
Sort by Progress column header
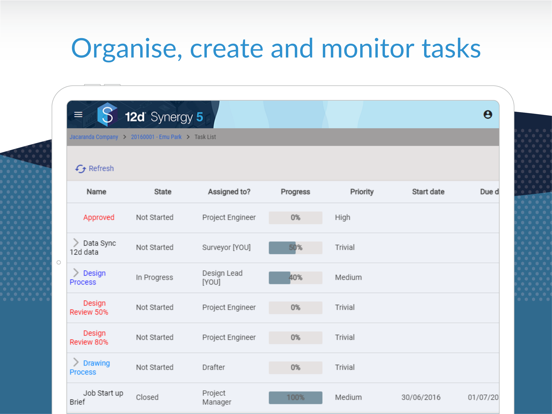(295, 192)
